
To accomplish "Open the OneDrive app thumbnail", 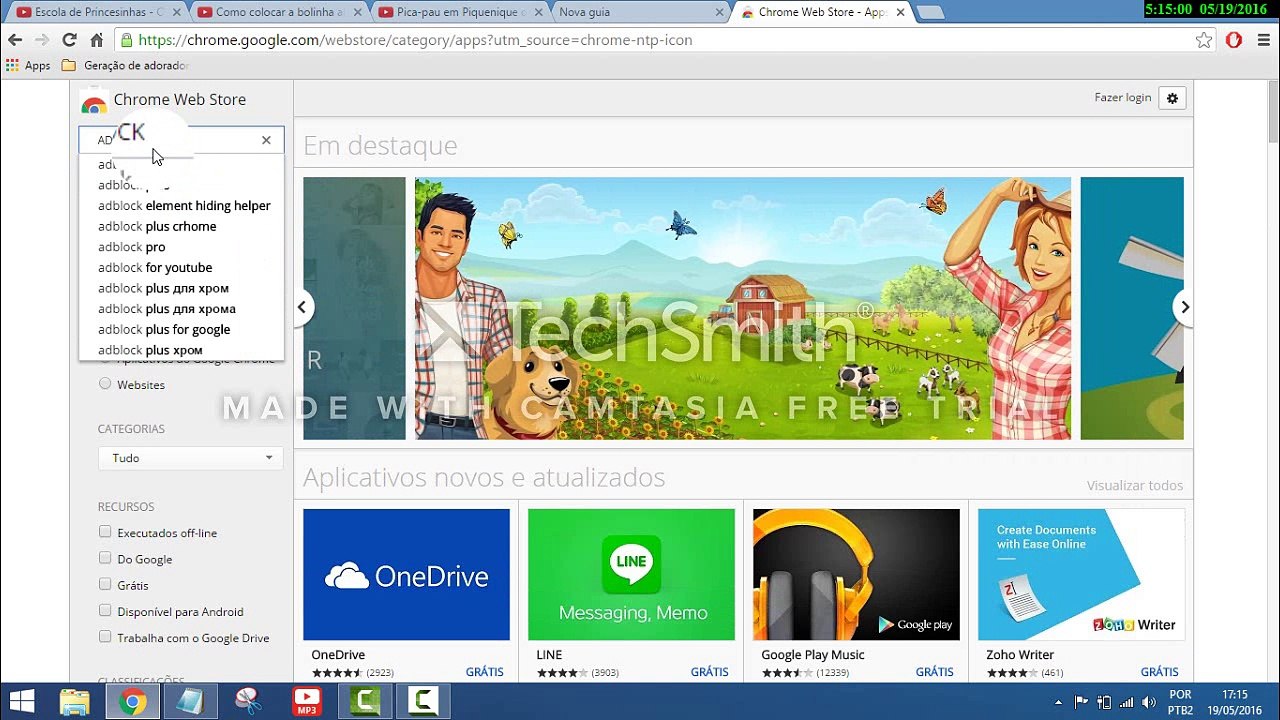I will [406, 574].
